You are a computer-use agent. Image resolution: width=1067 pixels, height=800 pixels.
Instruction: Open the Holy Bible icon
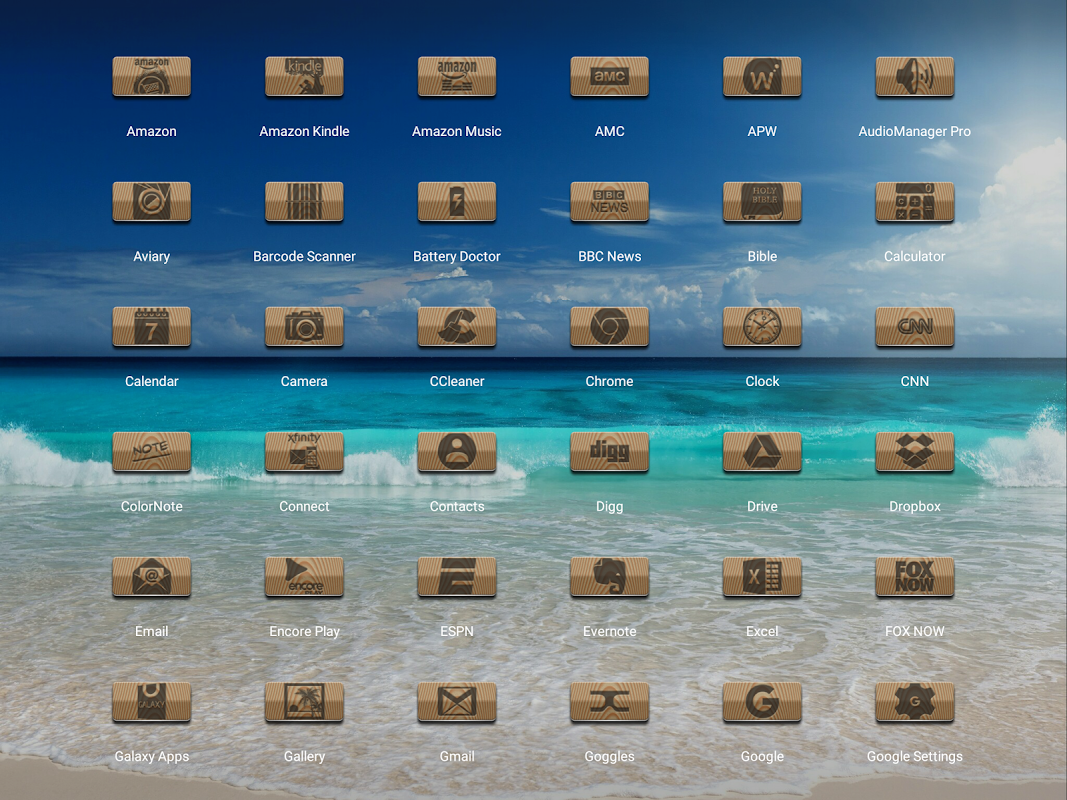pos(762,201)
